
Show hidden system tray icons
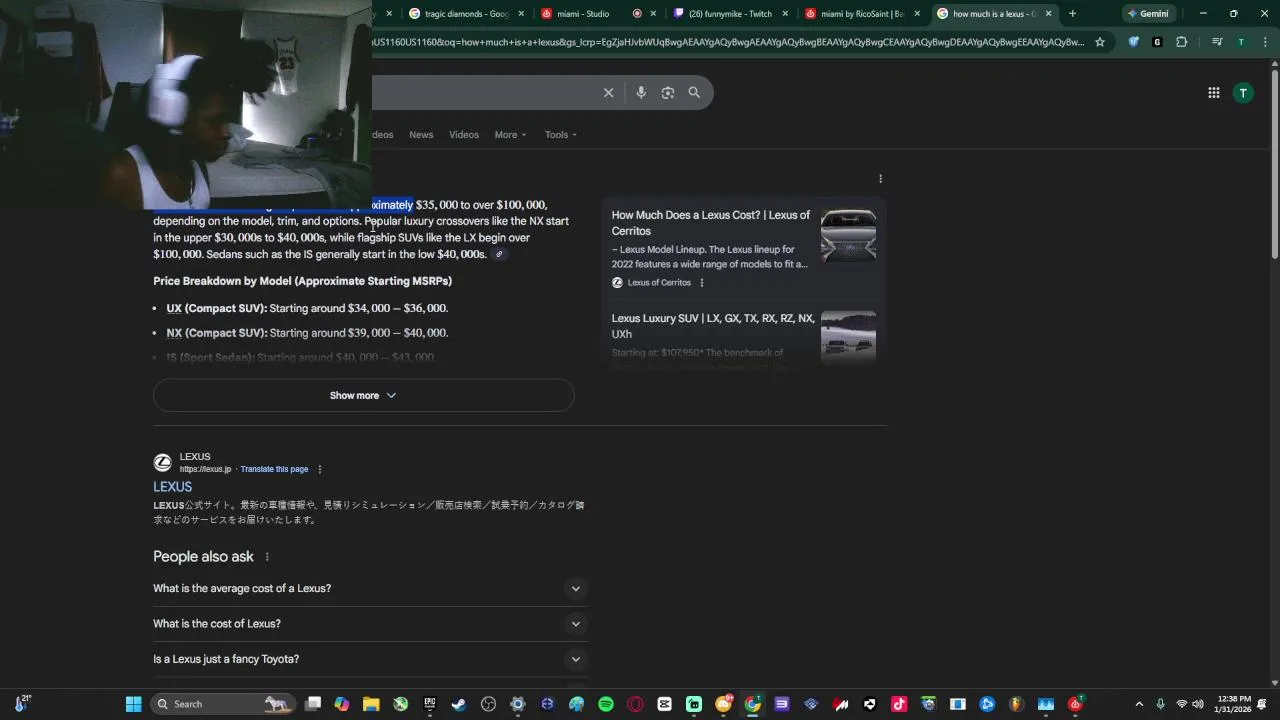point(1140,704)
